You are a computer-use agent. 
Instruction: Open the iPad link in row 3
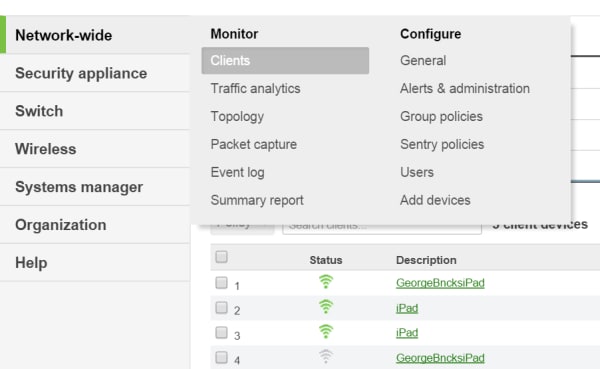coord(407,333)
